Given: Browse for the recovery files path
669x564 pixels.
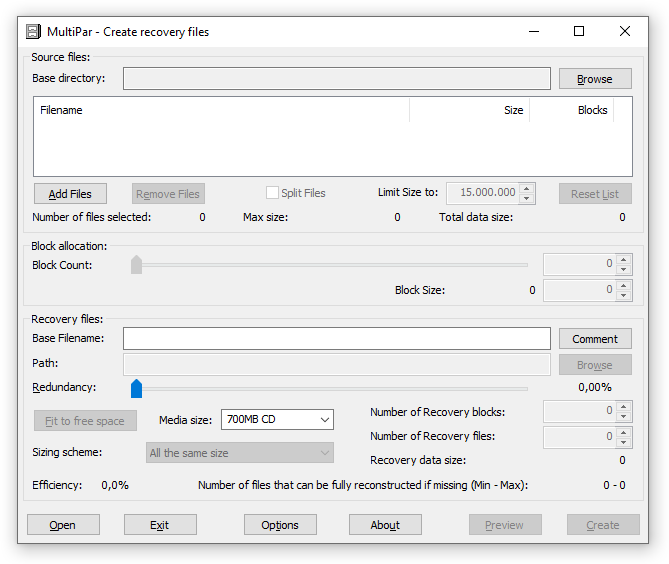Looking at the screenshot, I should 595,365.
